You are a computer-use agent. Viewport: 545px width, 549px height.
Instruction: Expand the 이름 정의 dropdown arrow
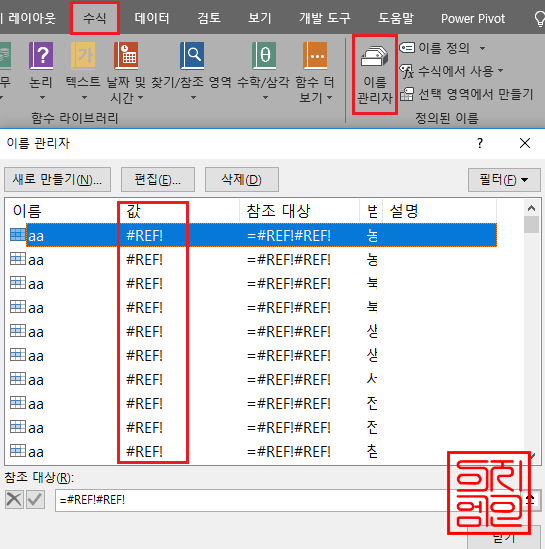482,48
